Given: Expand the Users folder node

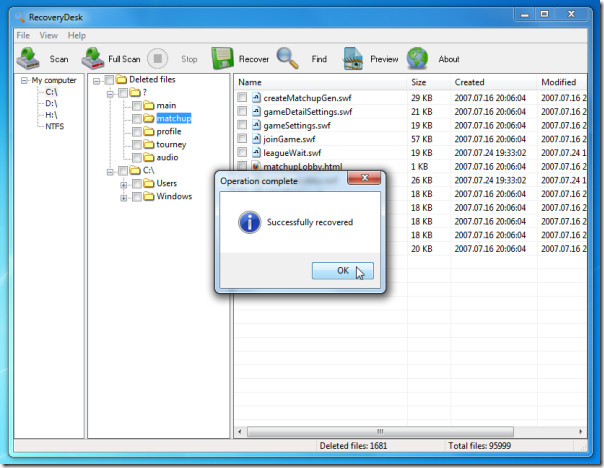Looking at the screenshot, I should coord(124,185).
